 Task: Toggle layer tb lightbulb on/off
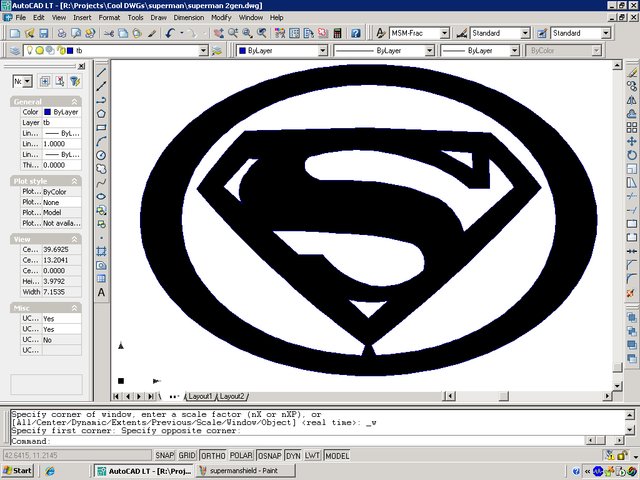click(x=29, y=51)
